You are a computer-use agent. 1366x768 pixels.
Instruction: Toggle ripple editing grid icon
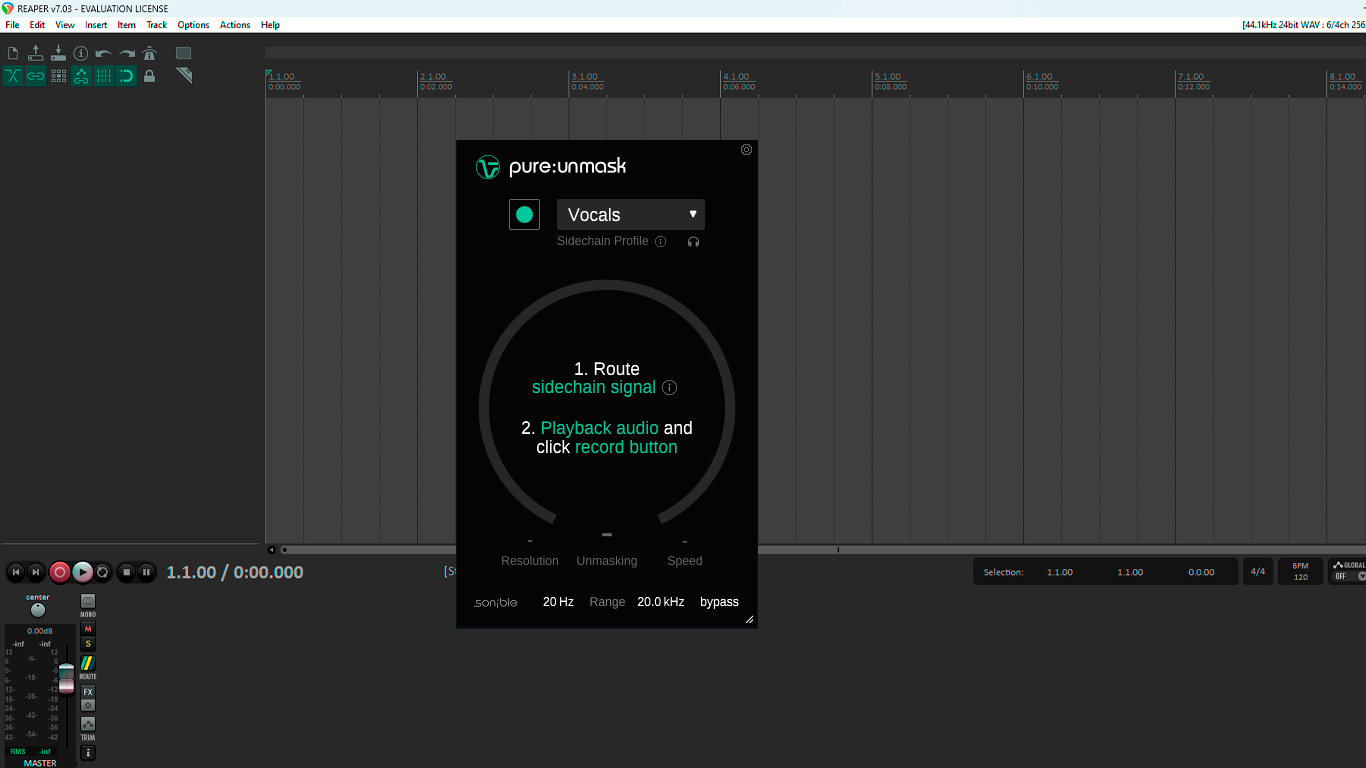pos(58,76)
